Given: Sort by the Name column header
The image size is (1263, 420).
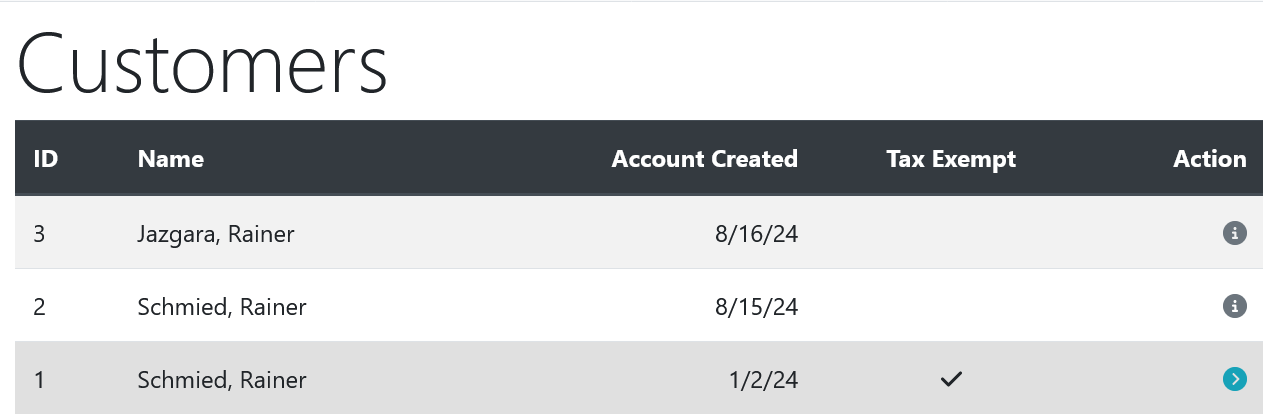Looking at the screenshot, I should tap(171, 159).
